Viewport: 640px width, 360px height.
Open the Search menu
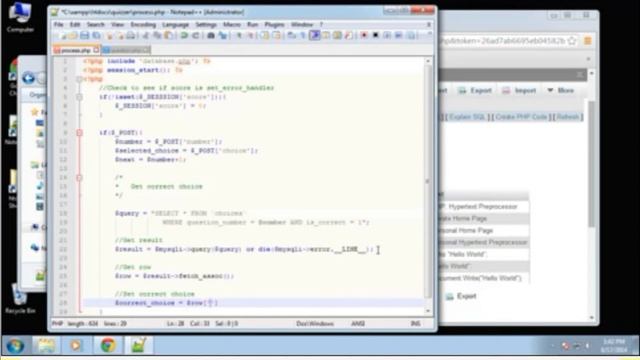(96, 25)
